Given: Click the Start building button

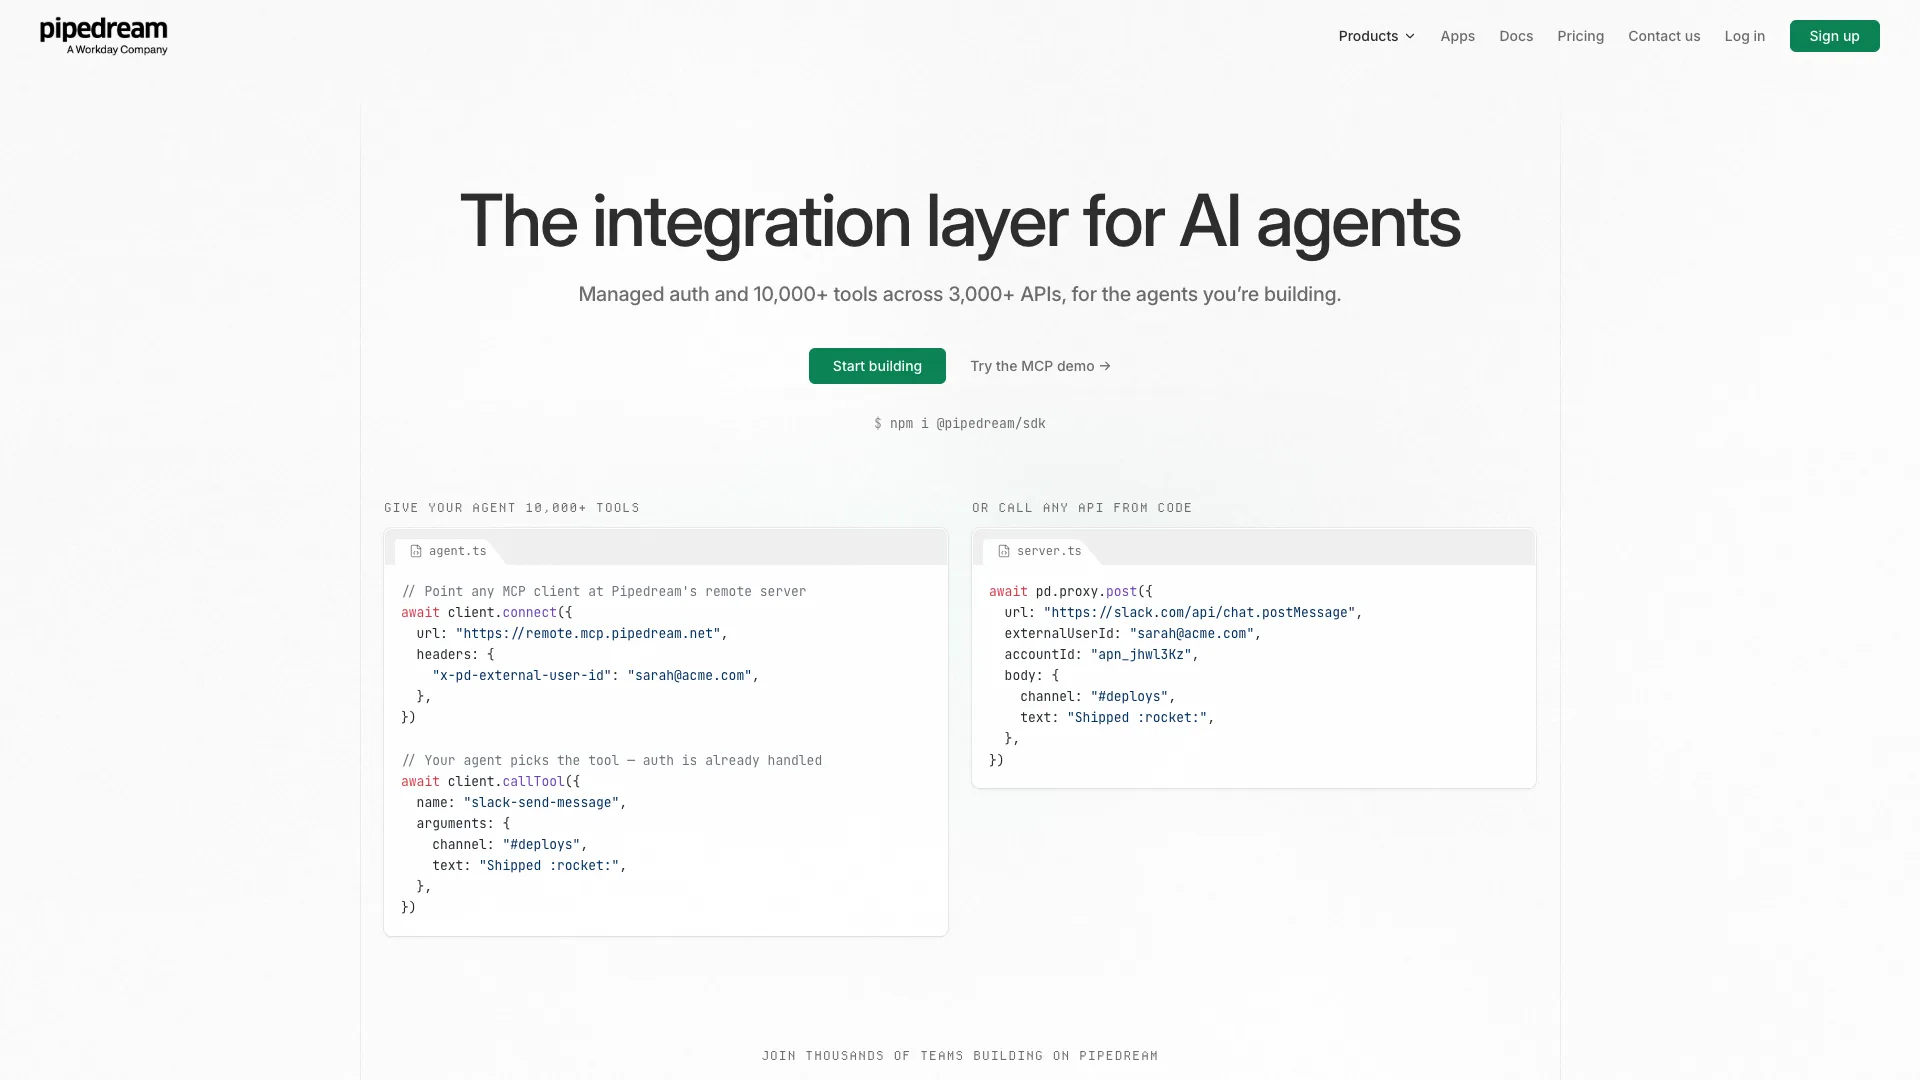Looking at the screenshot, I should point(877,366).
